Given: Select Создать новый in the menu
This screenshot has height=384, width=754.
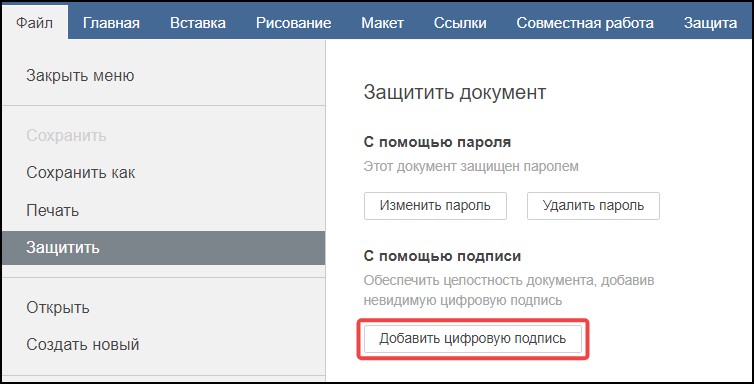Looking at the screenshot, I should [163, 344].
